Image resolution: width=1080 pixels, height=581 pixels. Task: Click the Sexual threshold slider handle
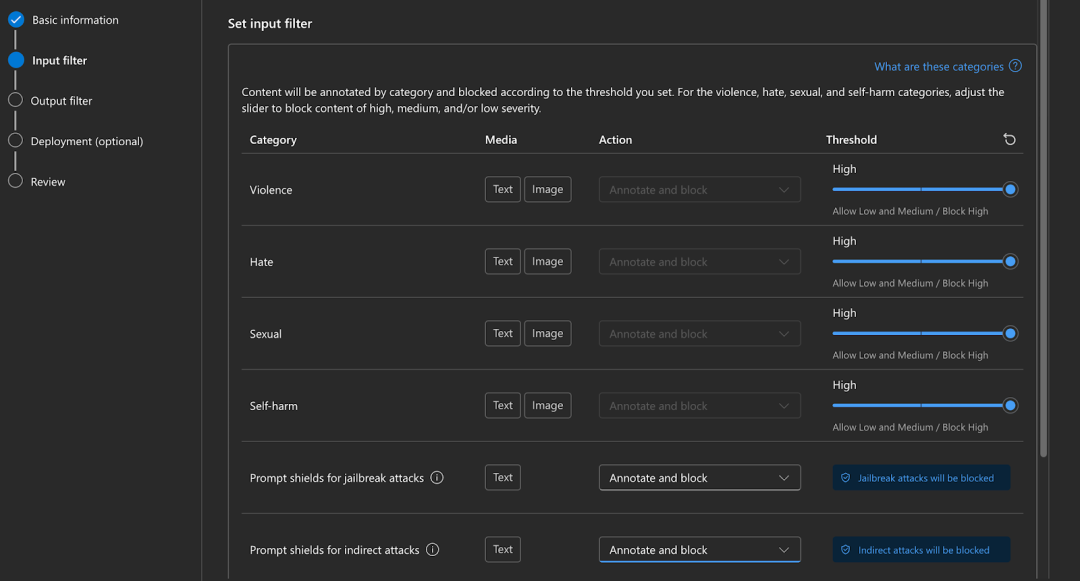click(1010, 333)
